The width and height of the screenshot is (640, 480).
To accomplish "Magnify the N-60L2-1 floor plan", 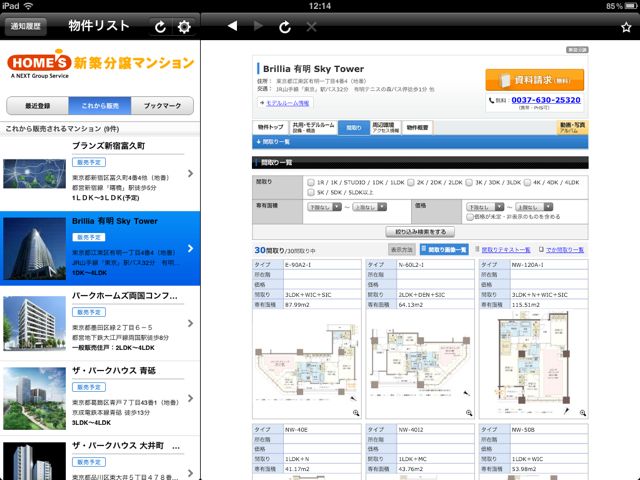I will point(469,413).
